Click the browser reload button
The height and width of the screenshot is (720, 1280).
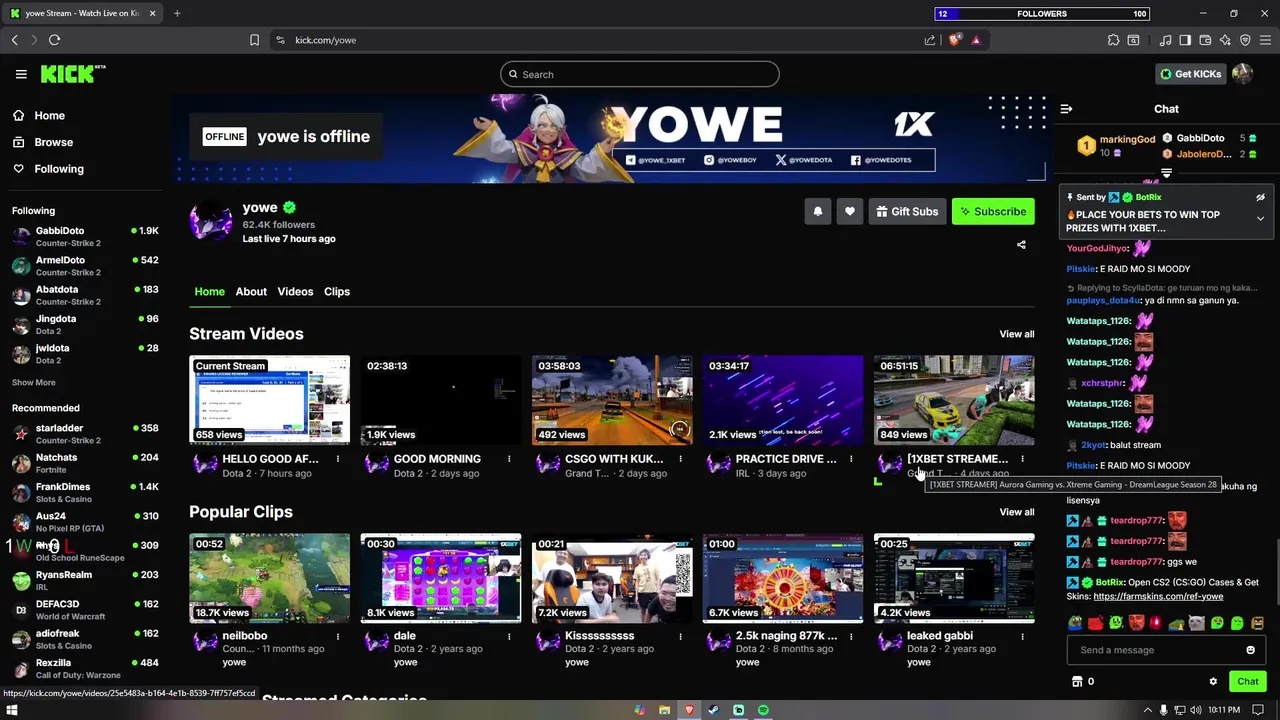(x=54, y=40)
